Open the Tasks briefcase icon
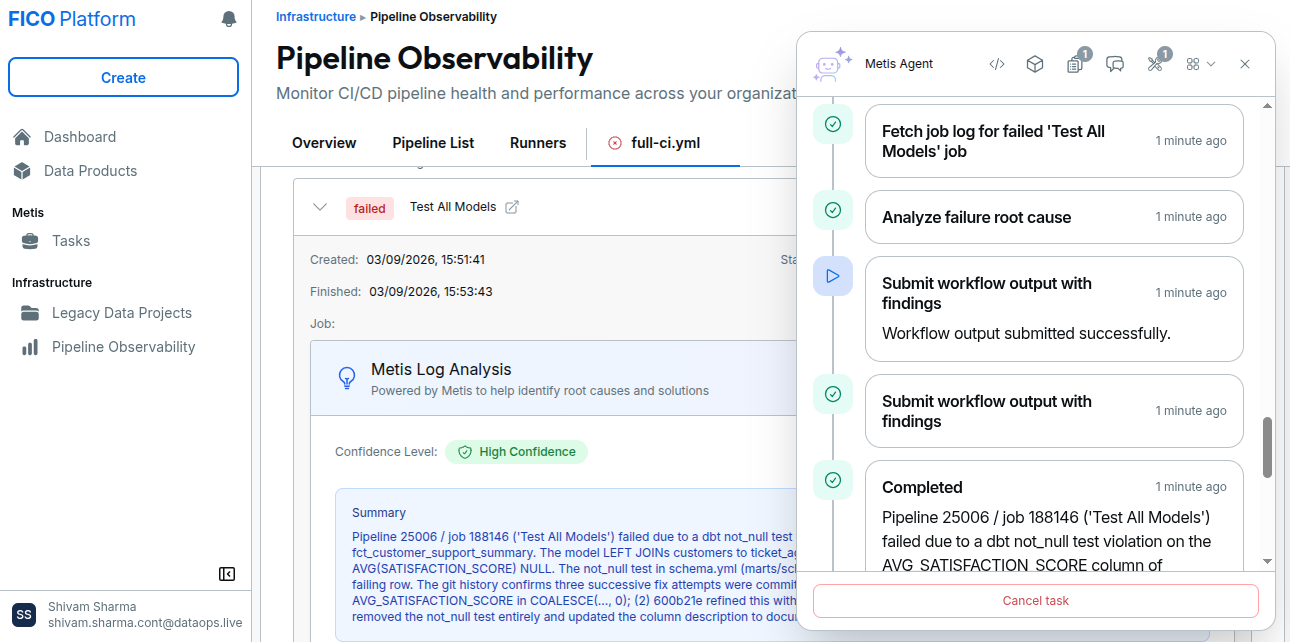The image size is (1290, 642). 30,241
